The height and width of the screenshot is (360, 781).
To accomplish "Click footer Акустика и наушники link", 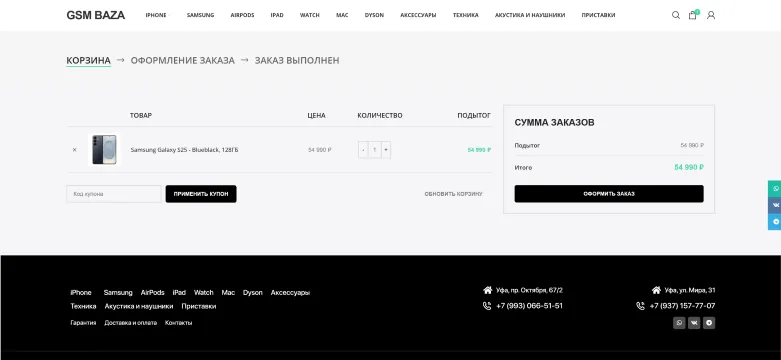I will 139,307.
